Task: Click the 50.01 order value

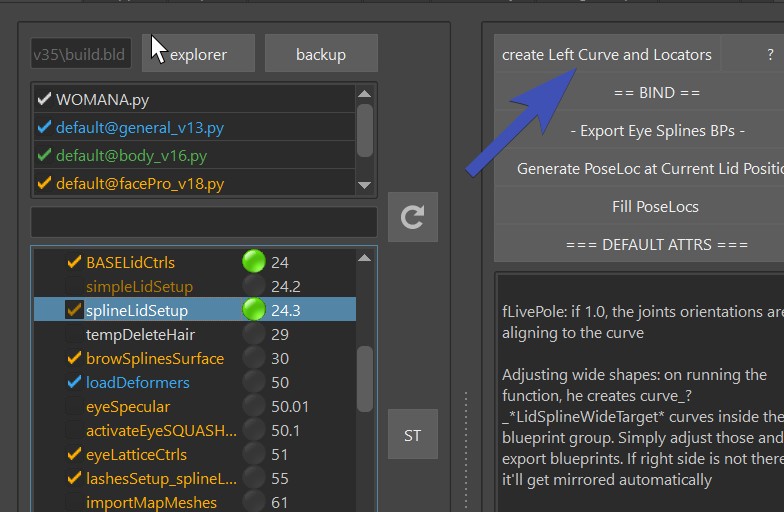Action: [x=290, y=406]
